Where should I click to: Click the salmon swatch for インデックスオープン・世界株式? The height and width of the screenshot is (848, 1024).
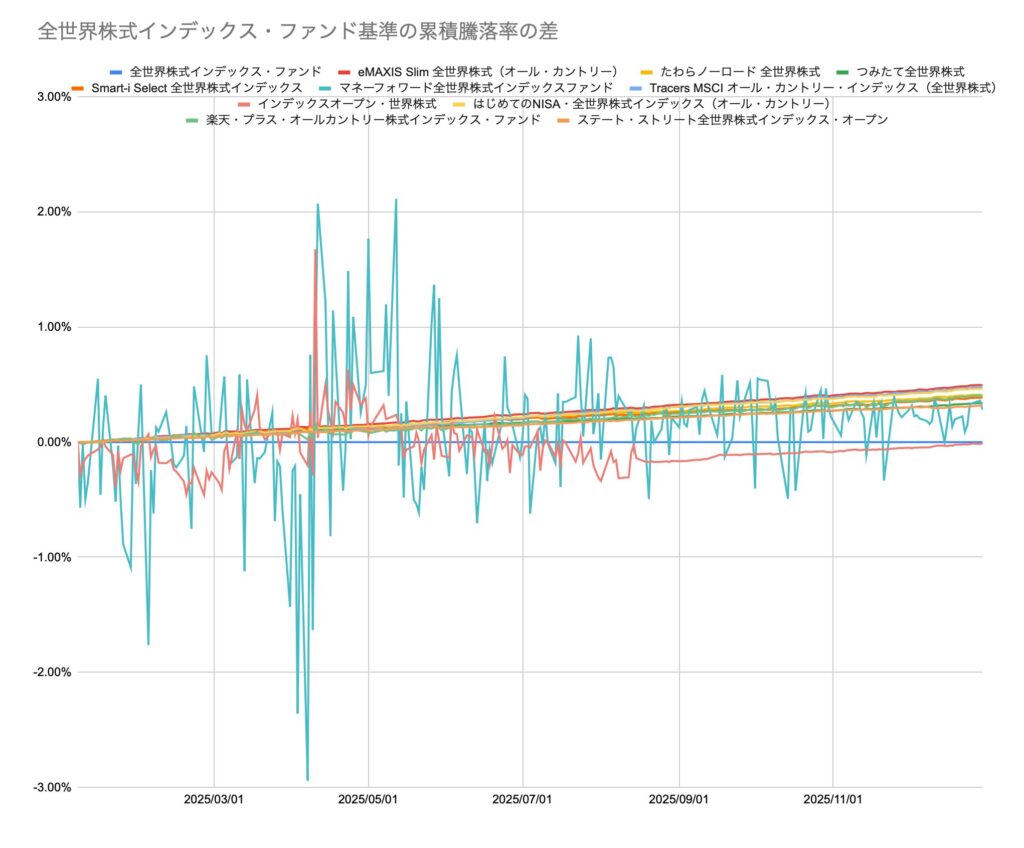pos(244,104)
